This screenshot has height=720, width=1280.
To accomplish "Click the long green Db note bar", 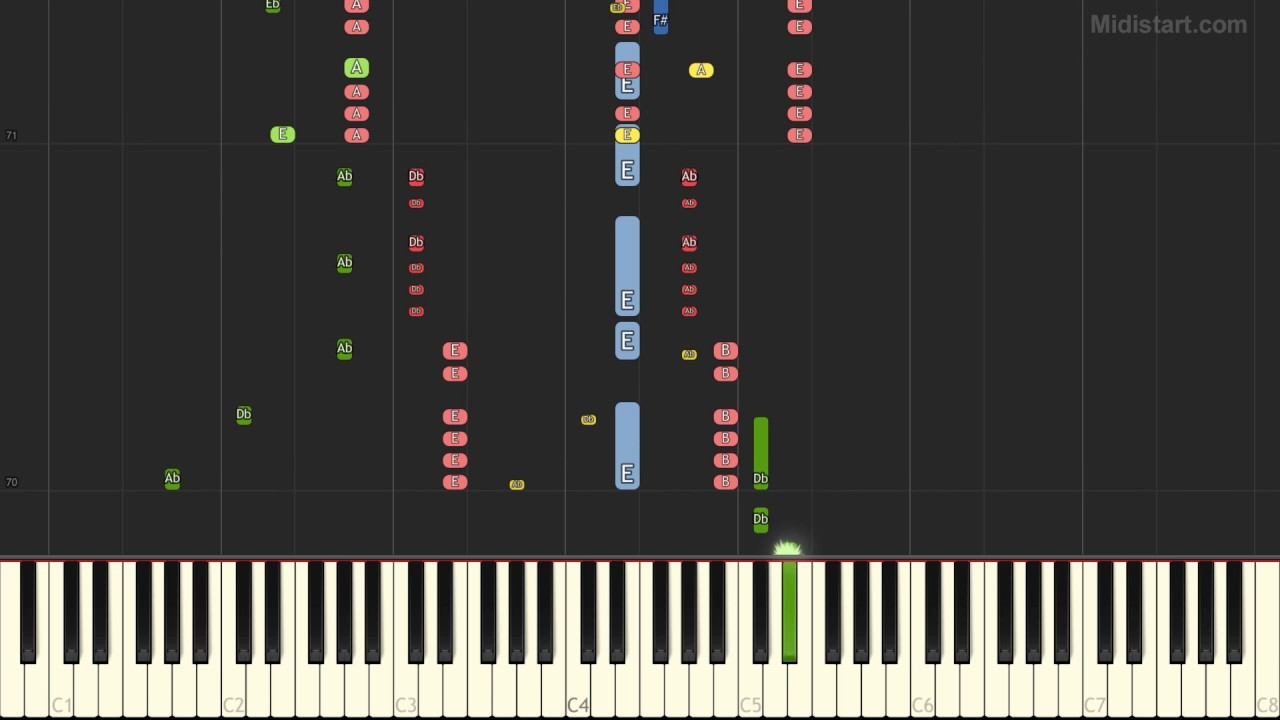I will 761,453.
